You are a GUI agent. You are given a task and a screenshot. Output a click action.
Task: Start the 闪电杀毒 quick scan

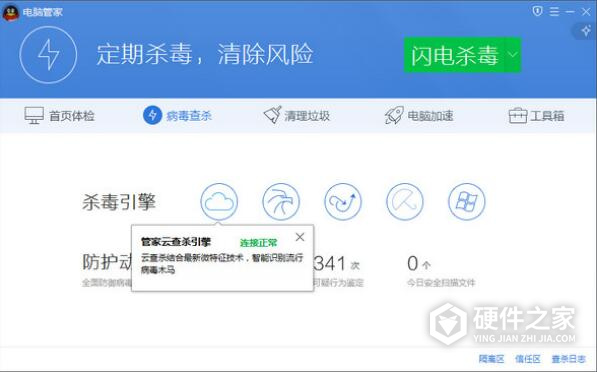(x=455, y=55)
